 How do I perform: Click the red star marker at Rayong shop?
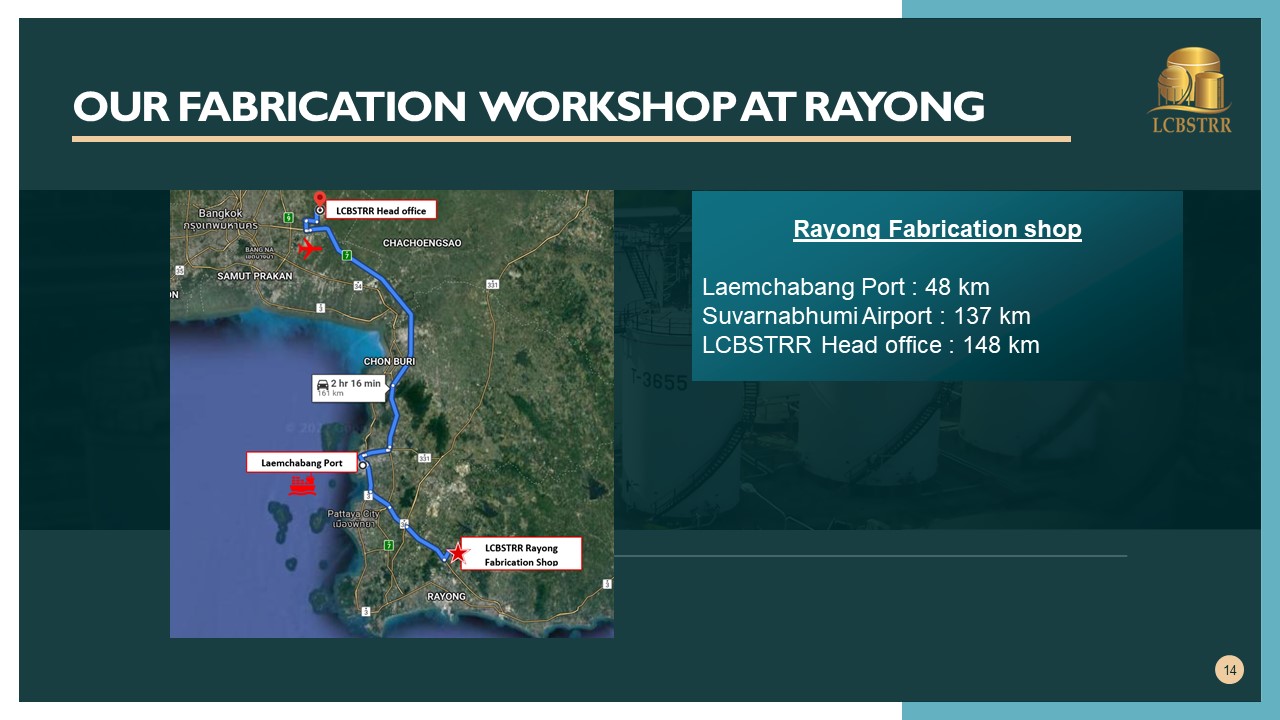[457, 553]
